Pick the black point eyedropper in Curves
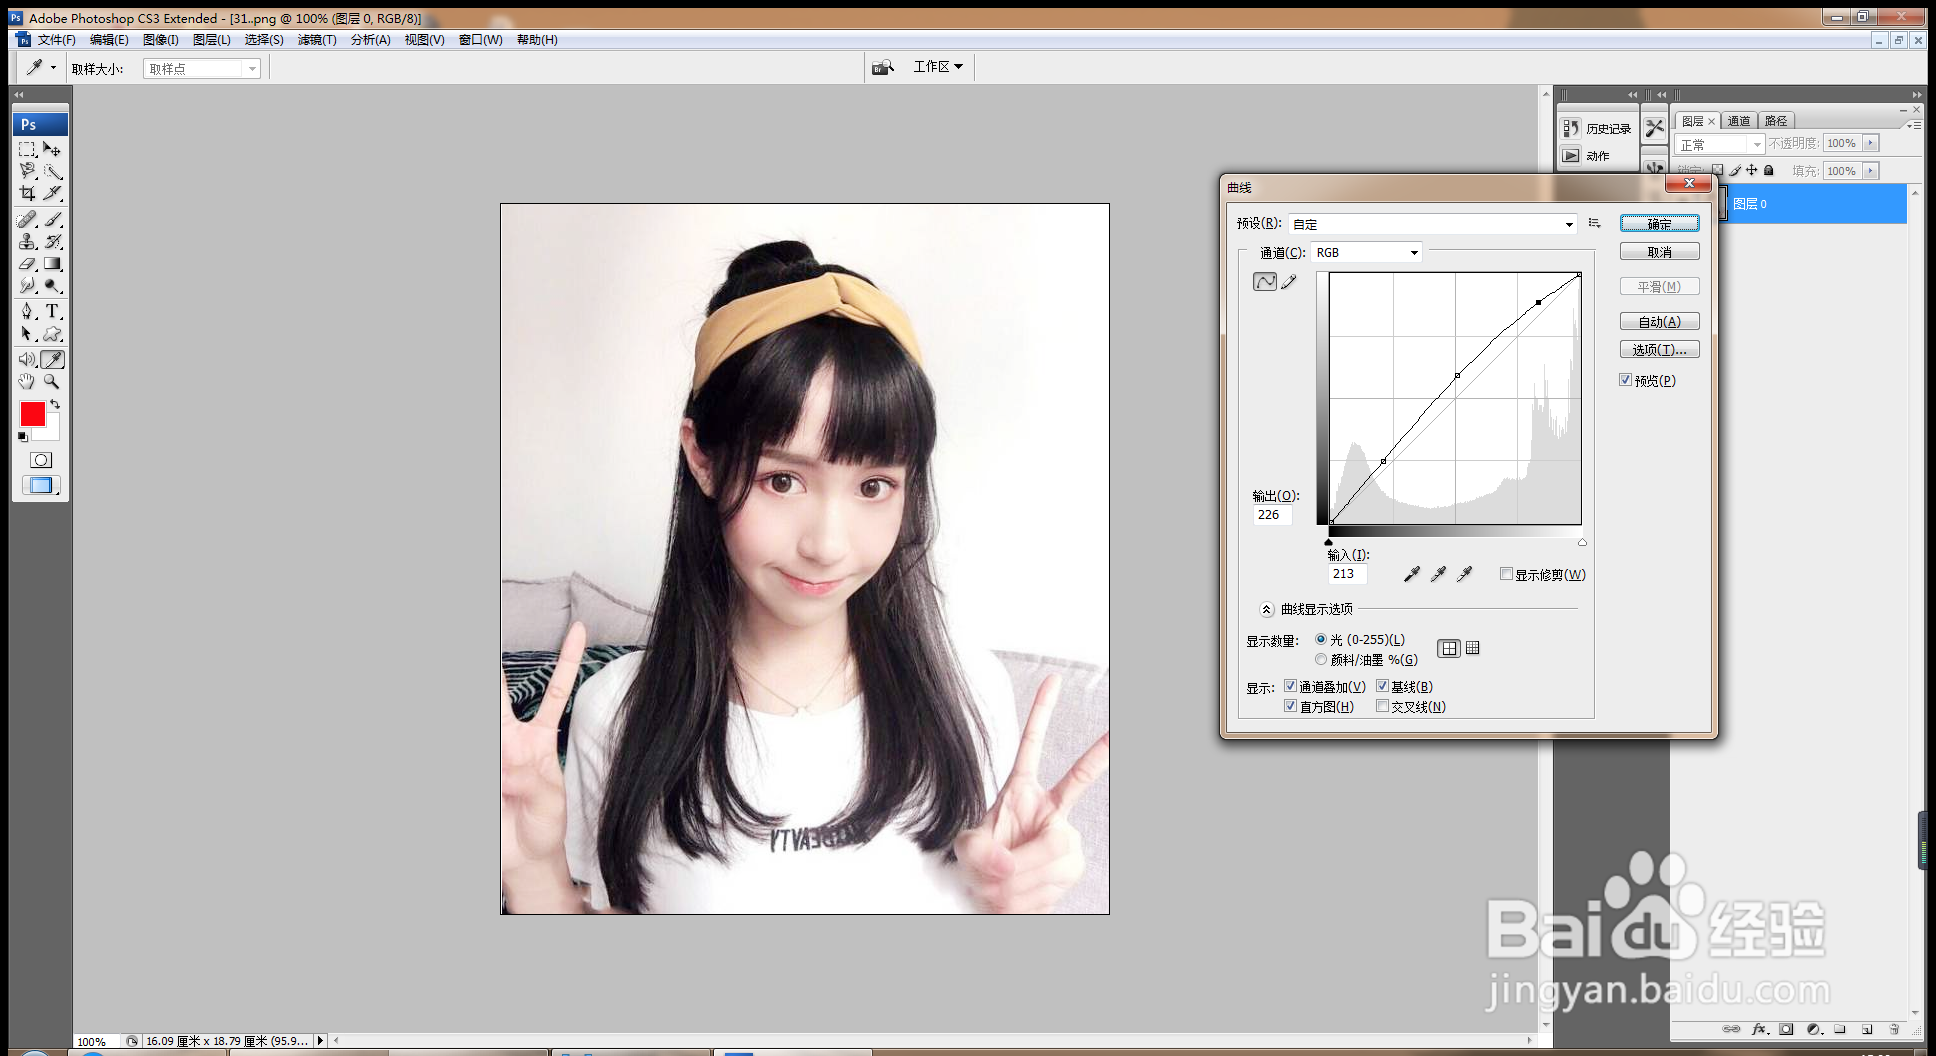Image resolution: width=1936 pixels, height=1056 pixels. click(x=1412, y=574)
